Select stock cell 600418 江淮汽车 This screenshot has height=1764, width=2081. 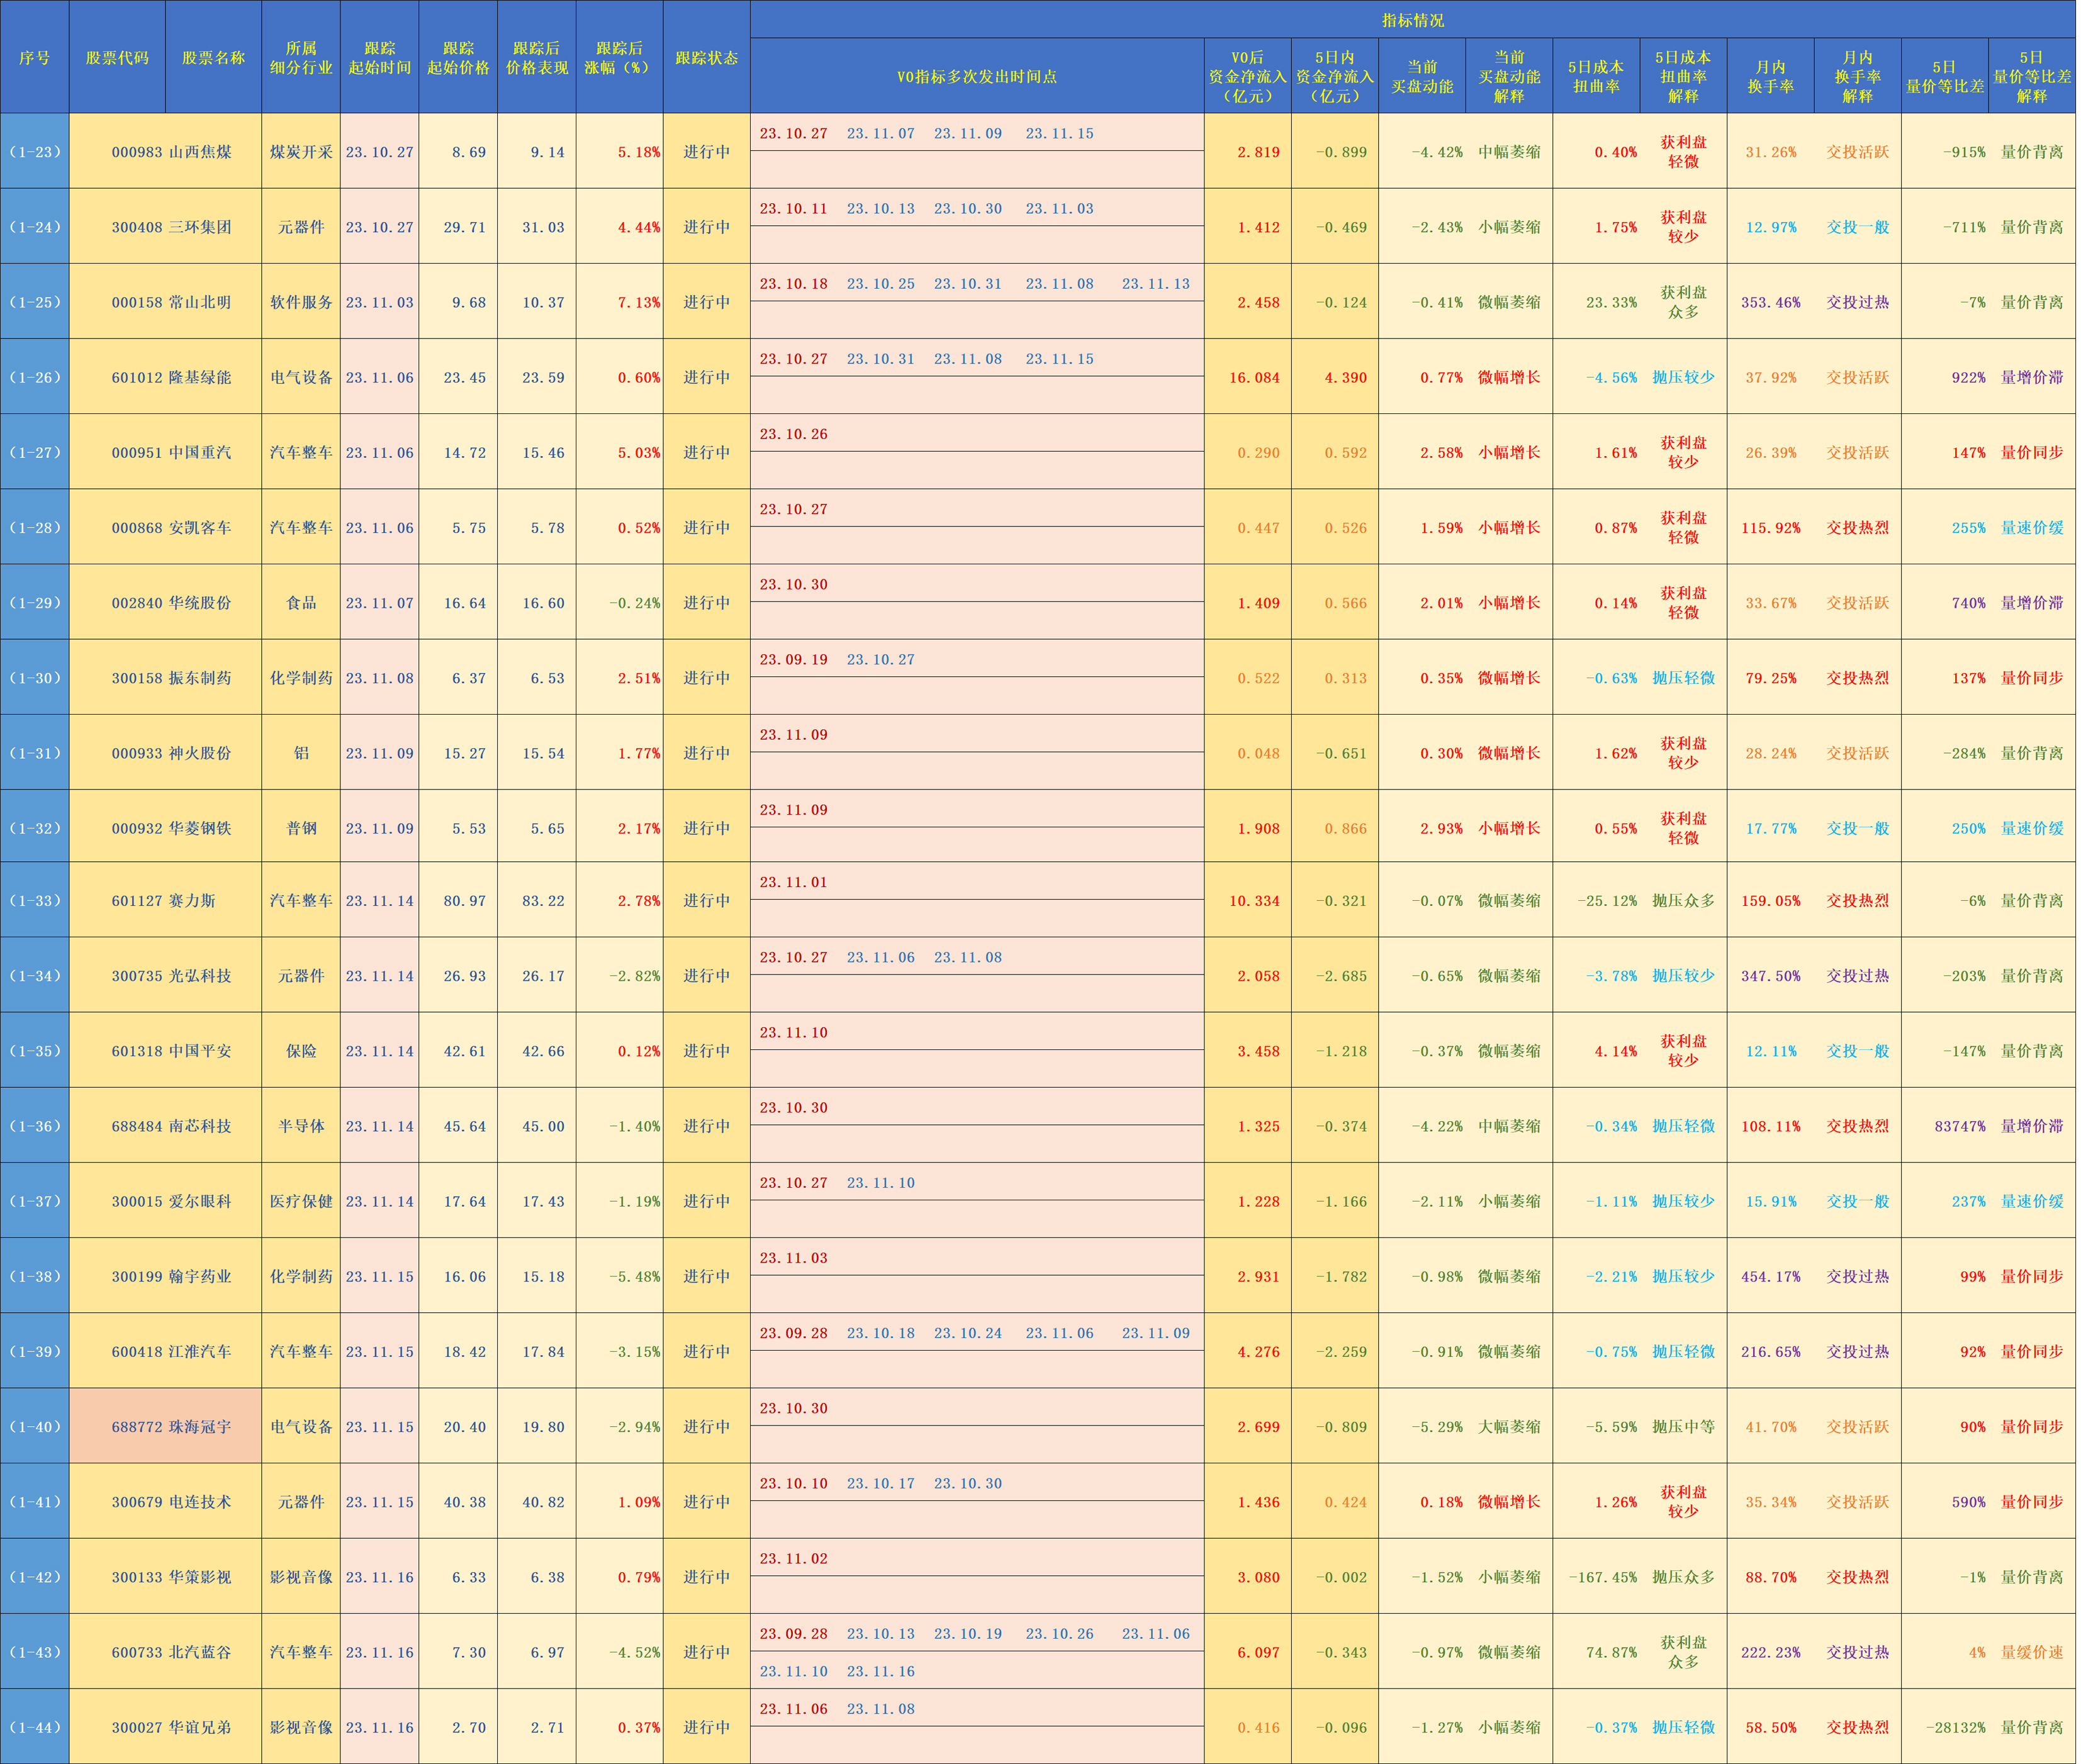pyautogui.click(x=166, y=1350)
